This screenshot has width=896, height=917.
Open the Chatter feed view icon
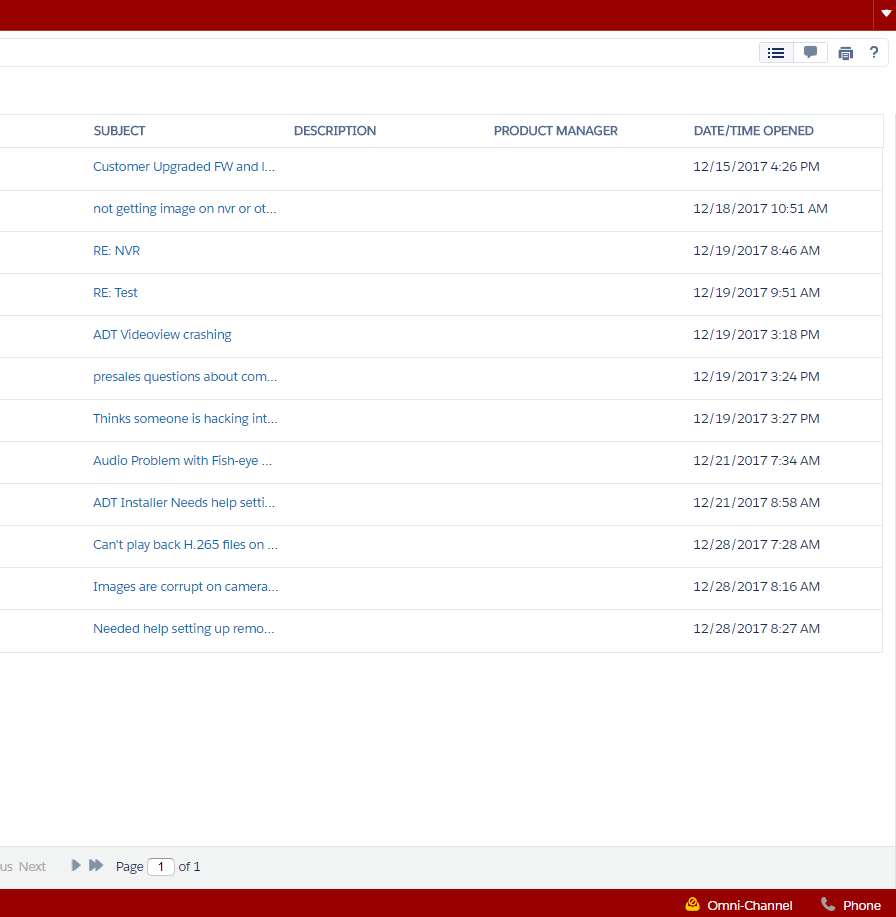coord(810,53)
